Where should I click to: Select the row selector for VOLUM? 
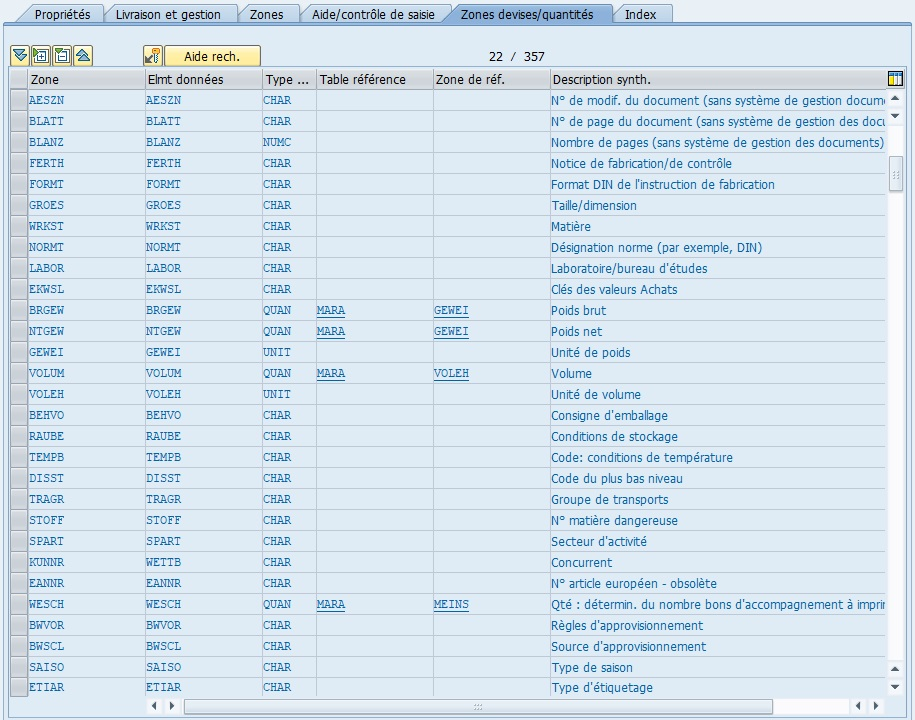pos(18,373)
